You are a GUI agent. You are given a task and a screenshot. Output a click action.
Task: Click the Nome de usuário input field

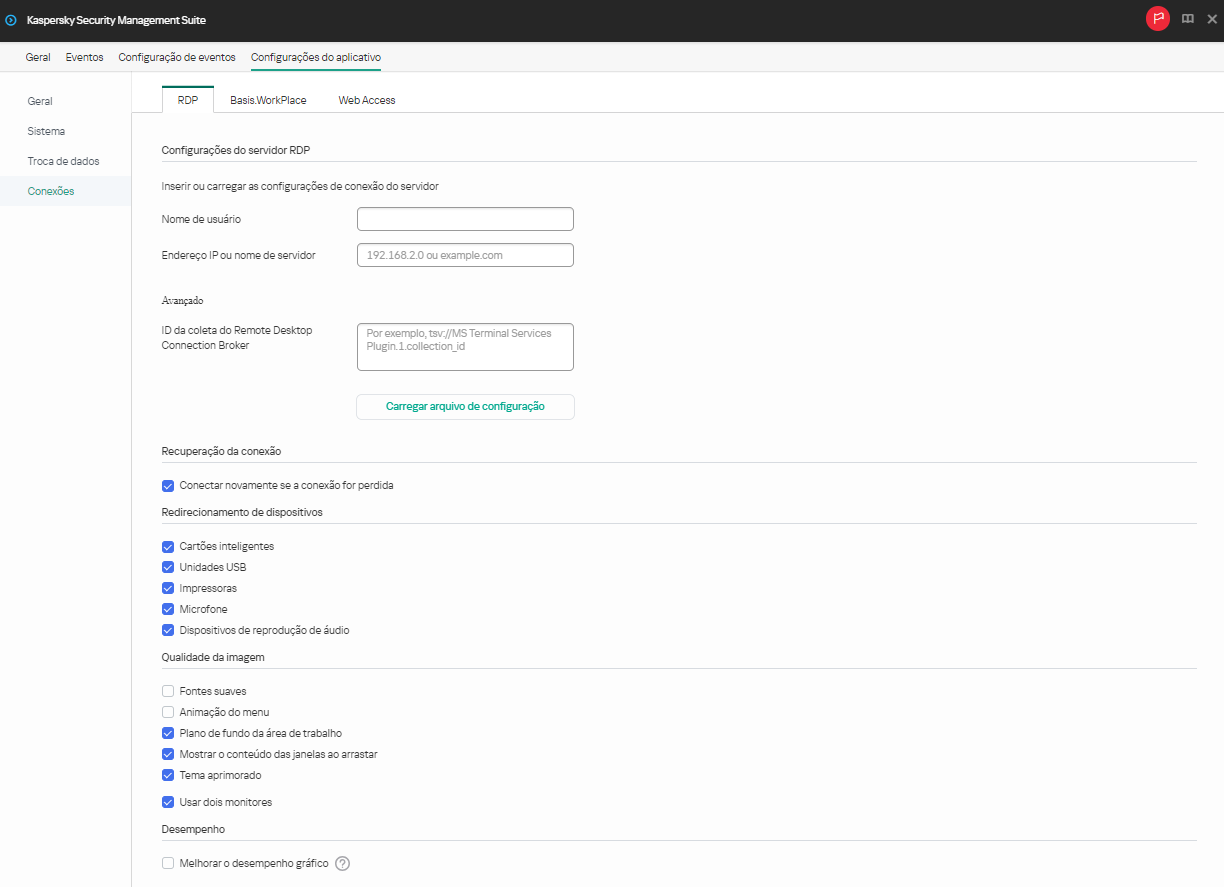465,218
